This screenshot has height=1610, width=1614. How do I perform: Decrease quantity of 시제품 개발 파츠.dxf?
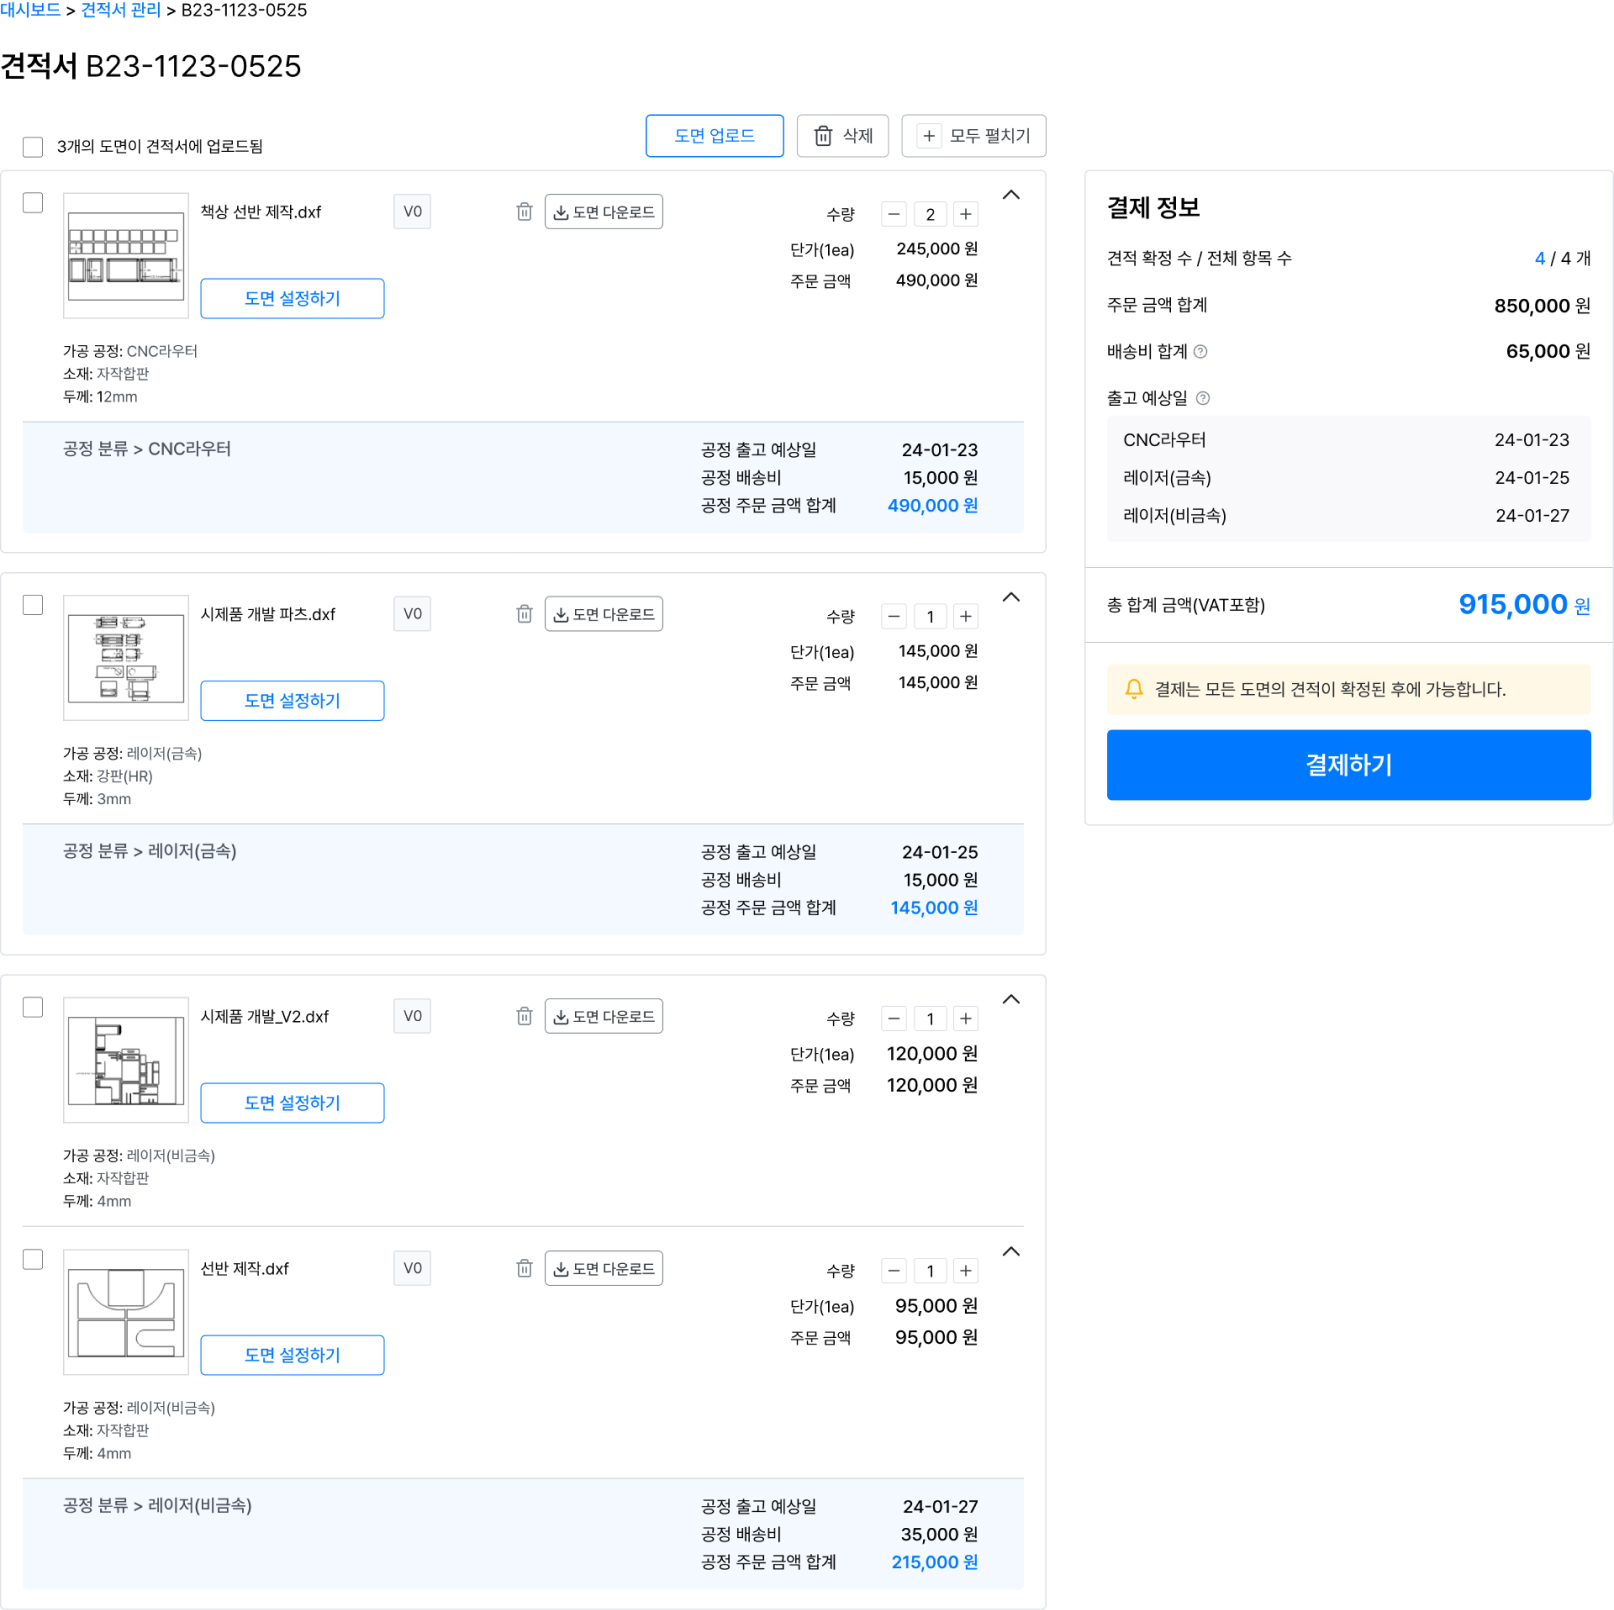(894, 616)
